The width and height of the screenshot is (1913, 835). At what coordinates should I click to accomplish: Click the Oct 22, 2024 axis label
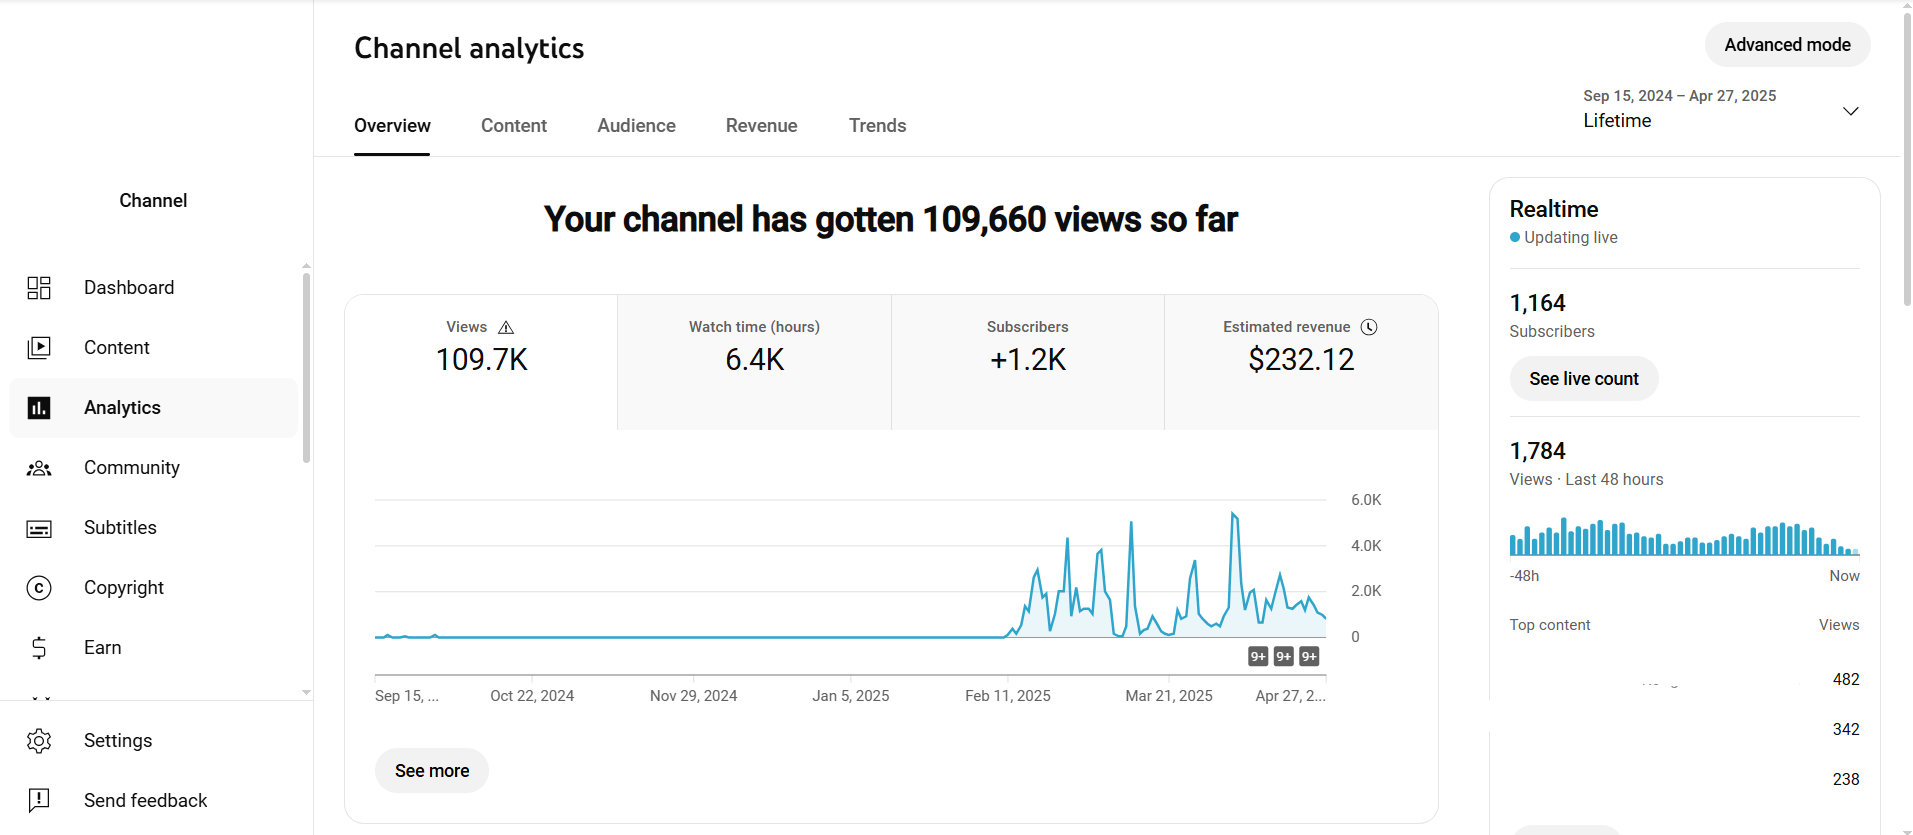532,696
